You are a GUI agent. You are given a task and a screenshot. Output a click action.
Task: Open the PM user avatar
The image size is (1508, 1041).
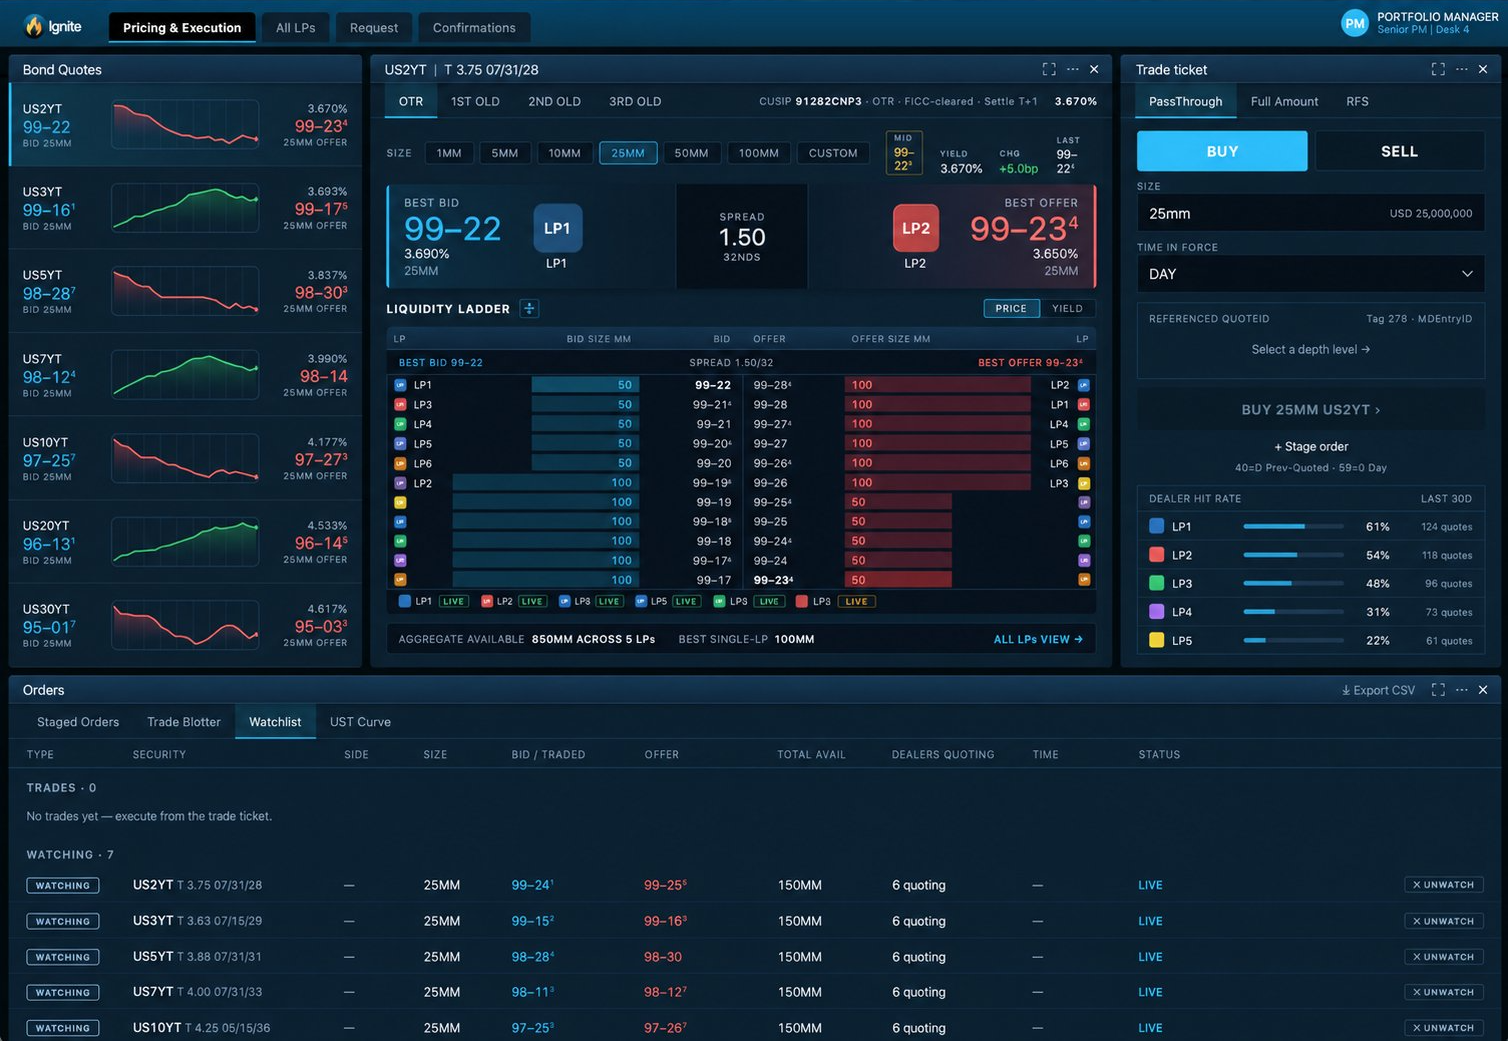pyautogui.click(x=1354, y=23)
